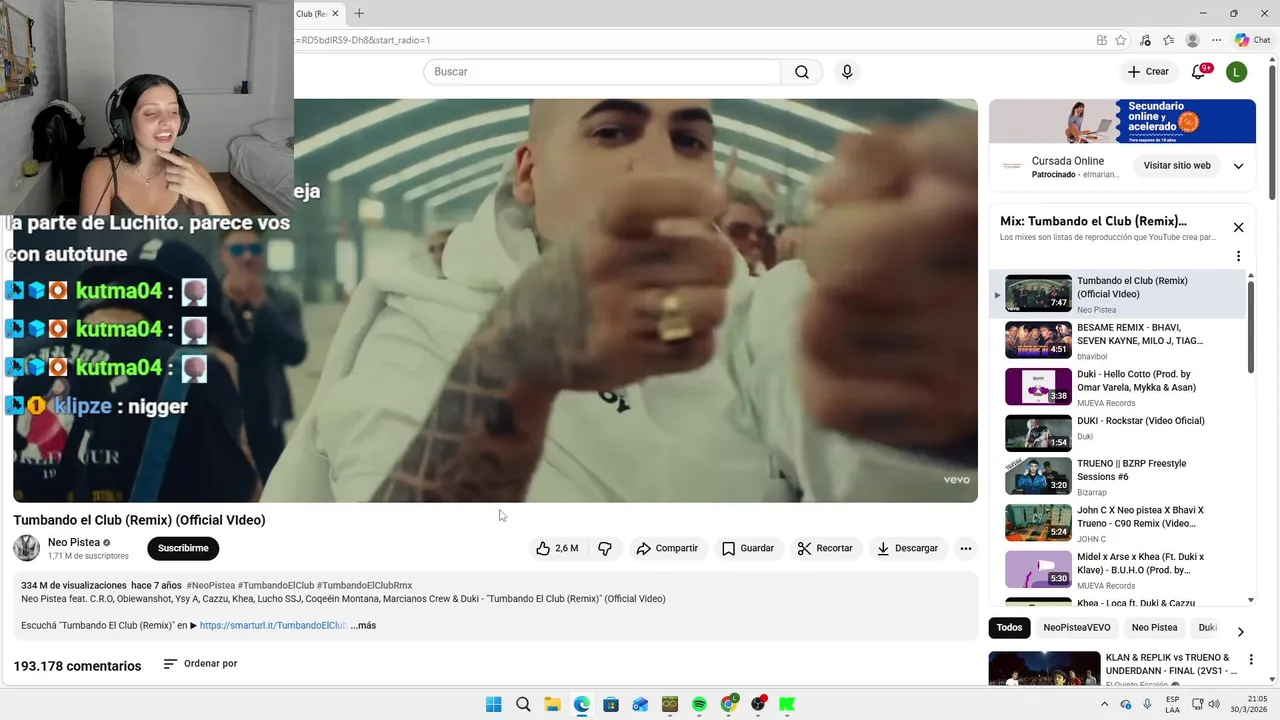Screen dimensions: 1280x720
Task: Click the Neo Pistea channel name
Action: [x=74, y=542]
